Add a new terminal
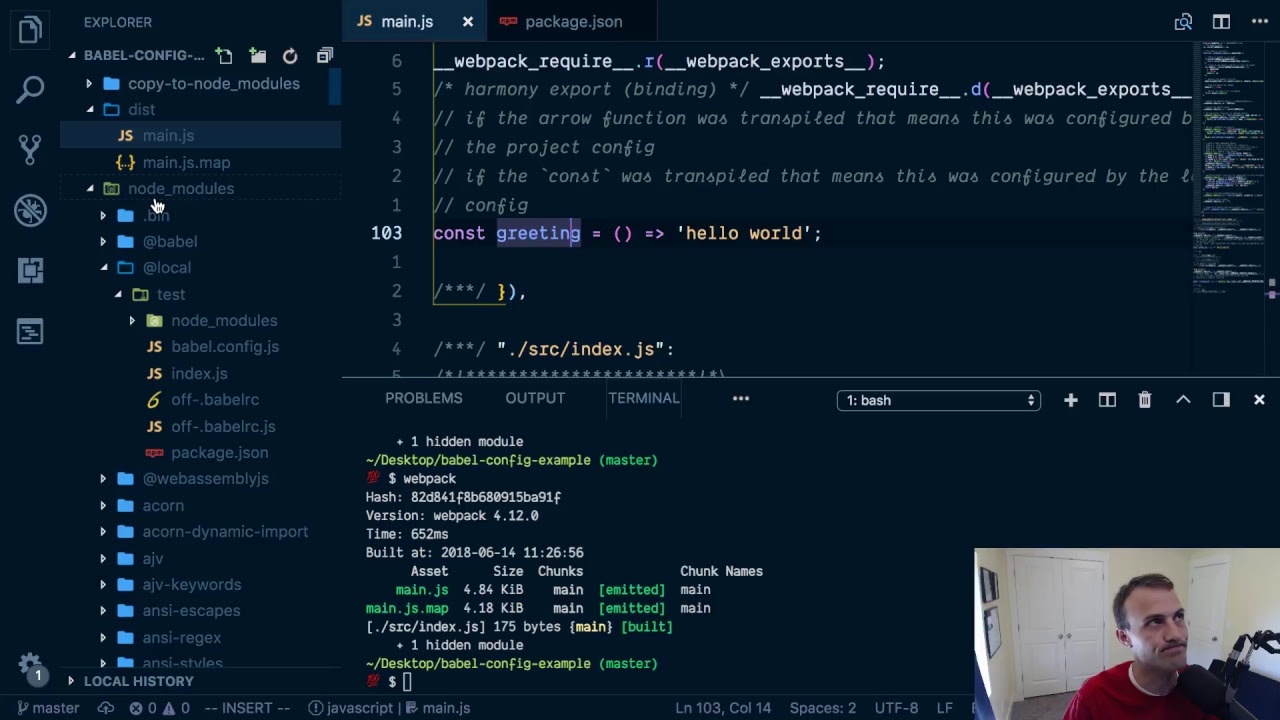Viewport: 1280px width, 720px height. pos(1070,400)
